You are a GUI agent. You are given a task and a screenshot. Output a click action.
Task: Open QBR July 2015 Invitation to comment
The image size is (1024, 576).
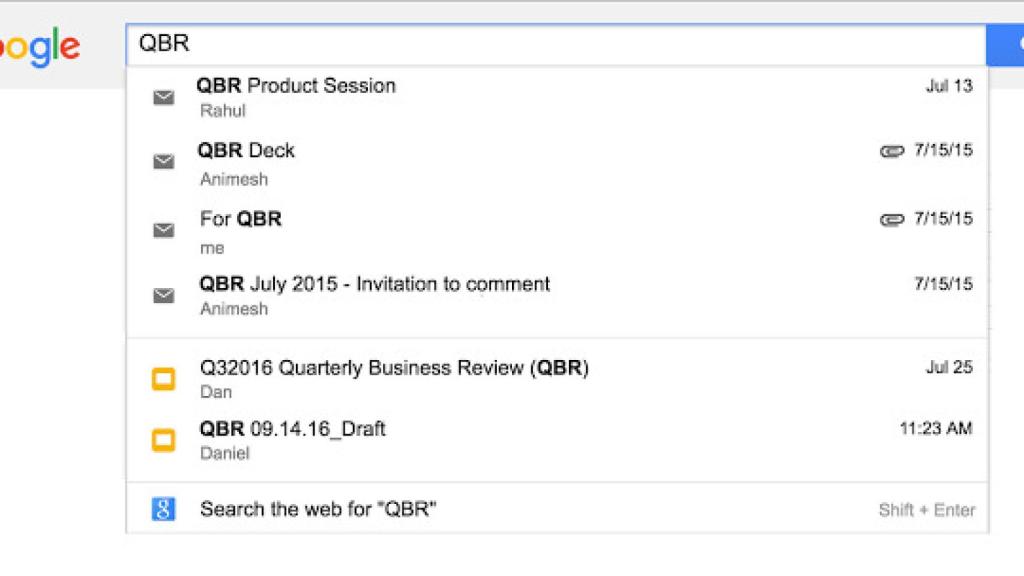(374, 284)
